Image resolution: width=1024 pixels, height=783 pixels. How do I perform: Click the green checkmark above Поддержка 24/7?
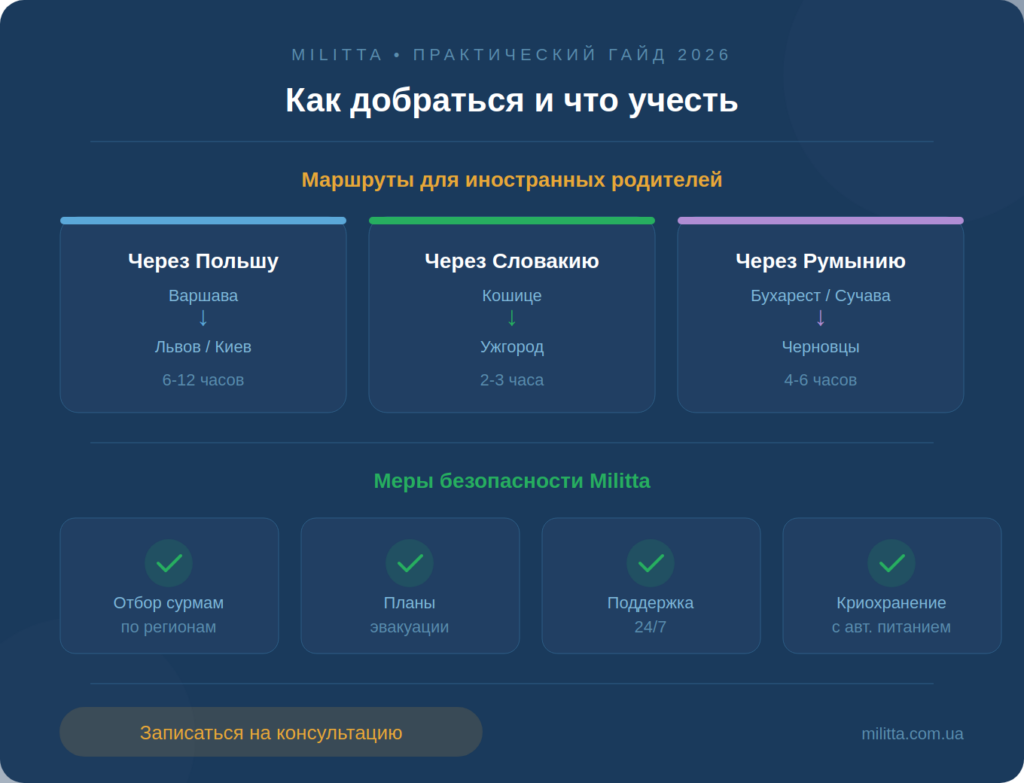651,563
